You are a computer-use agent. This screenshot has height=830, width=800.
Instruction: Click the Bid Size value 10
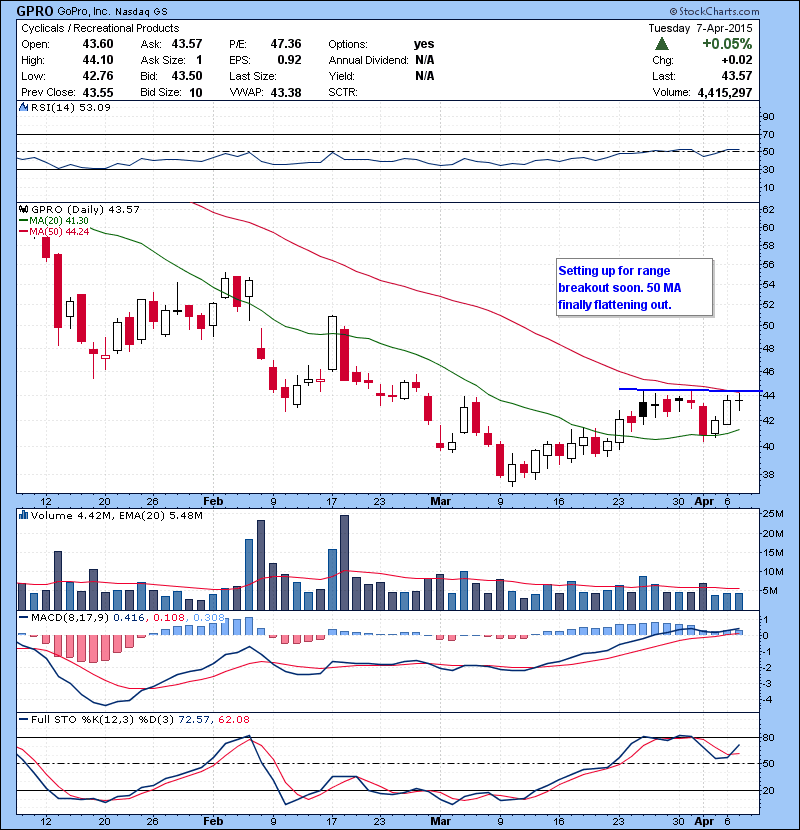[196, 93]
